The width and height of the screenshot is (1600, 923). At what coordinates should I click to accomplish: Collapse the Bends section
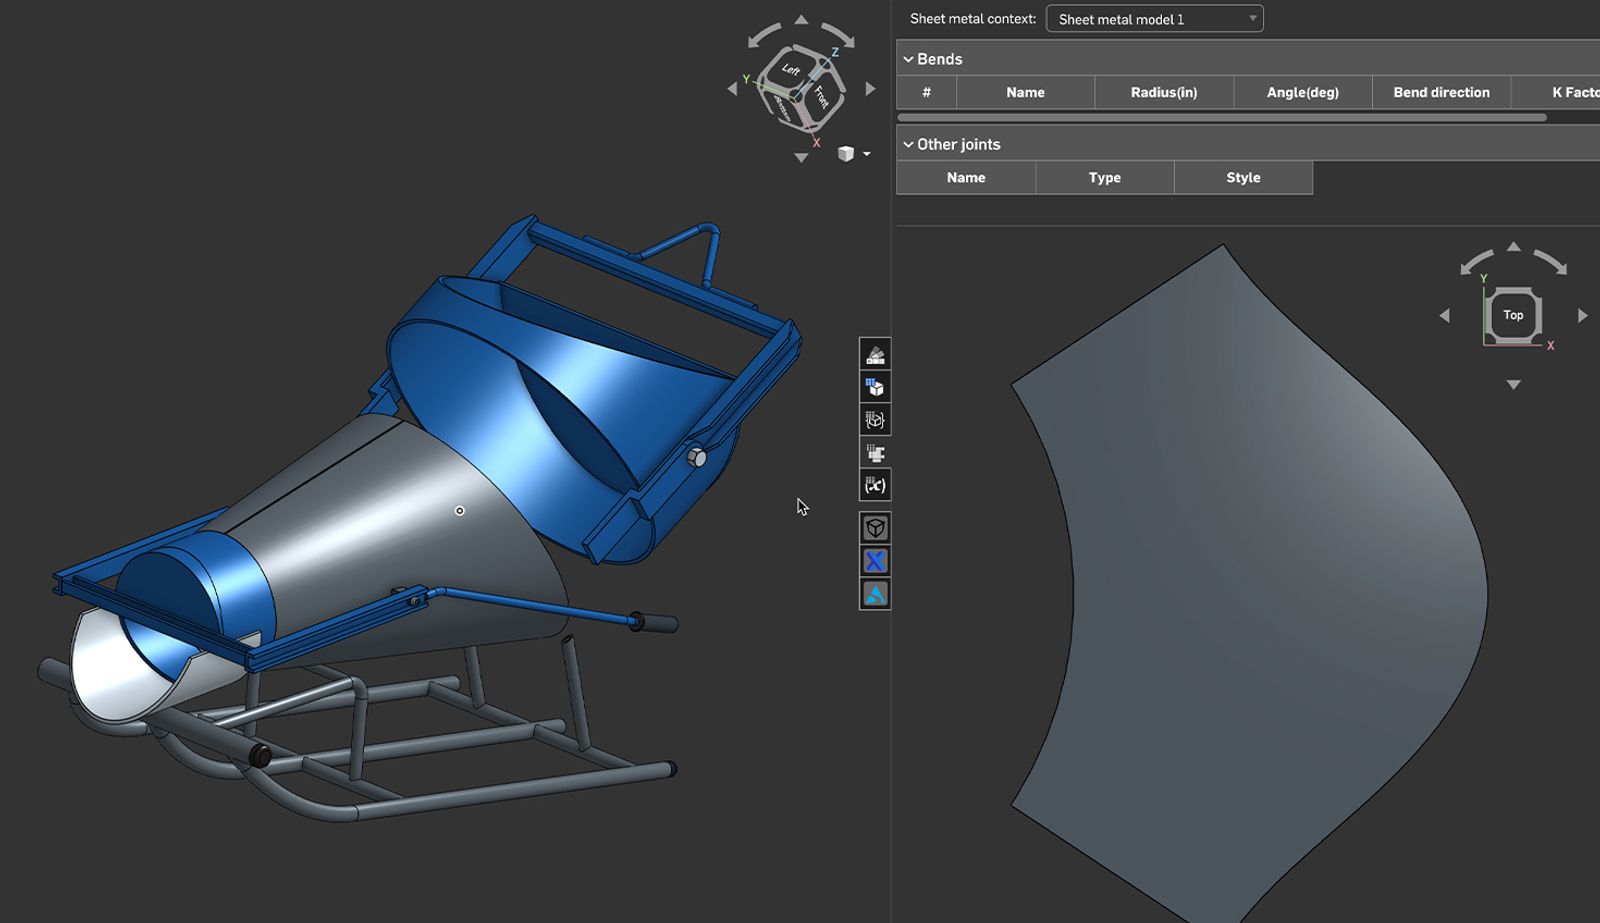[909, 59]
